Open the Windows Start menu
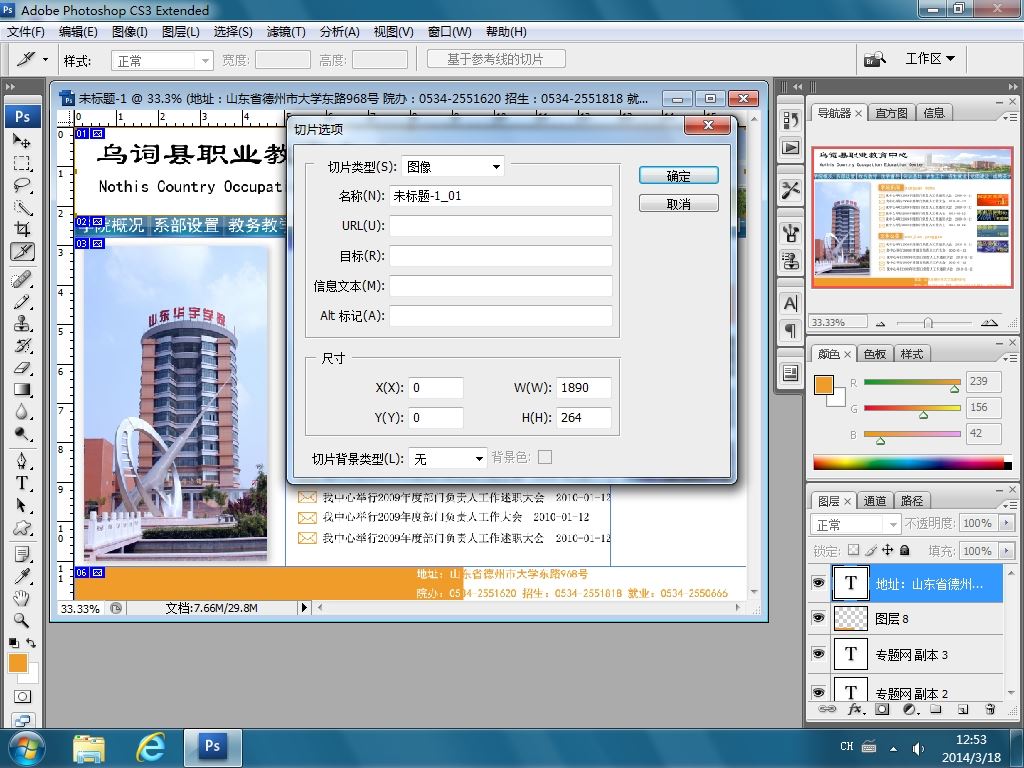 (26, 748)
